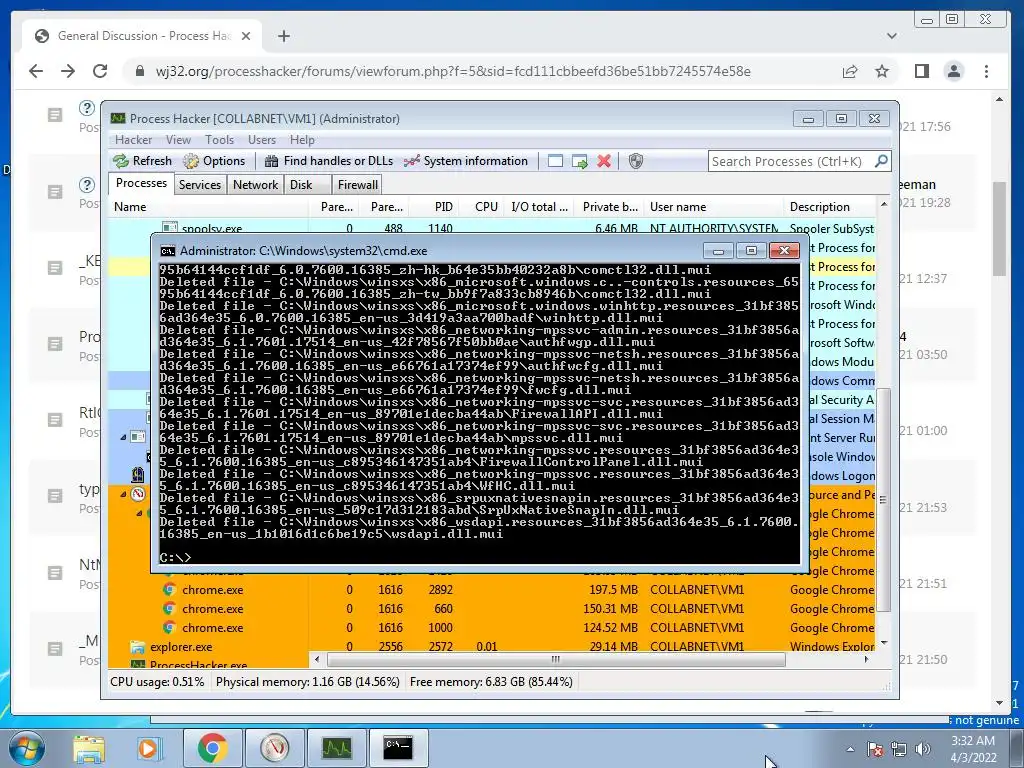Switch to the Services tab
Viewport: 1024px width, 768px height.
[x=200, y=185]
